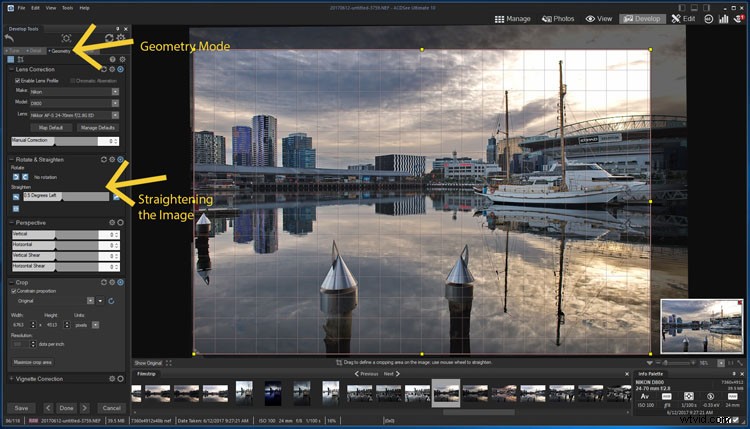Collapse the Lens Correction section
This screenshot has width=750, height=429.
click(11, 69)
